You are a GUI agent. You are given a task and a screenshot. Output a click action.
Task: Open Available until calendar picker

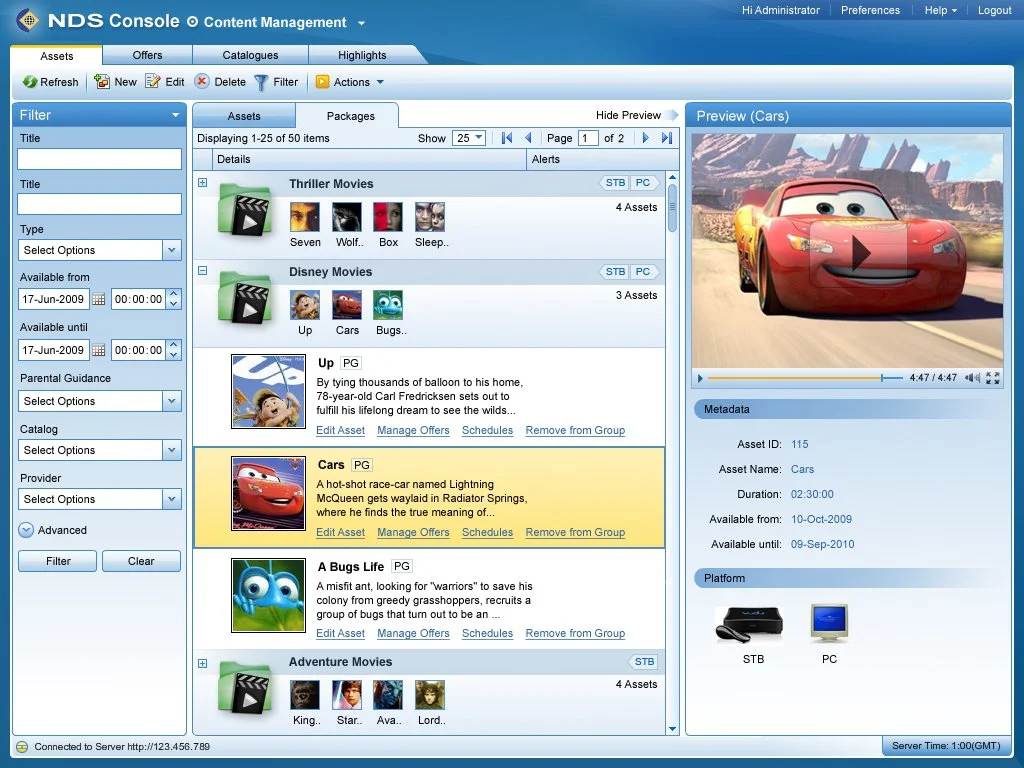coord(99,350)
